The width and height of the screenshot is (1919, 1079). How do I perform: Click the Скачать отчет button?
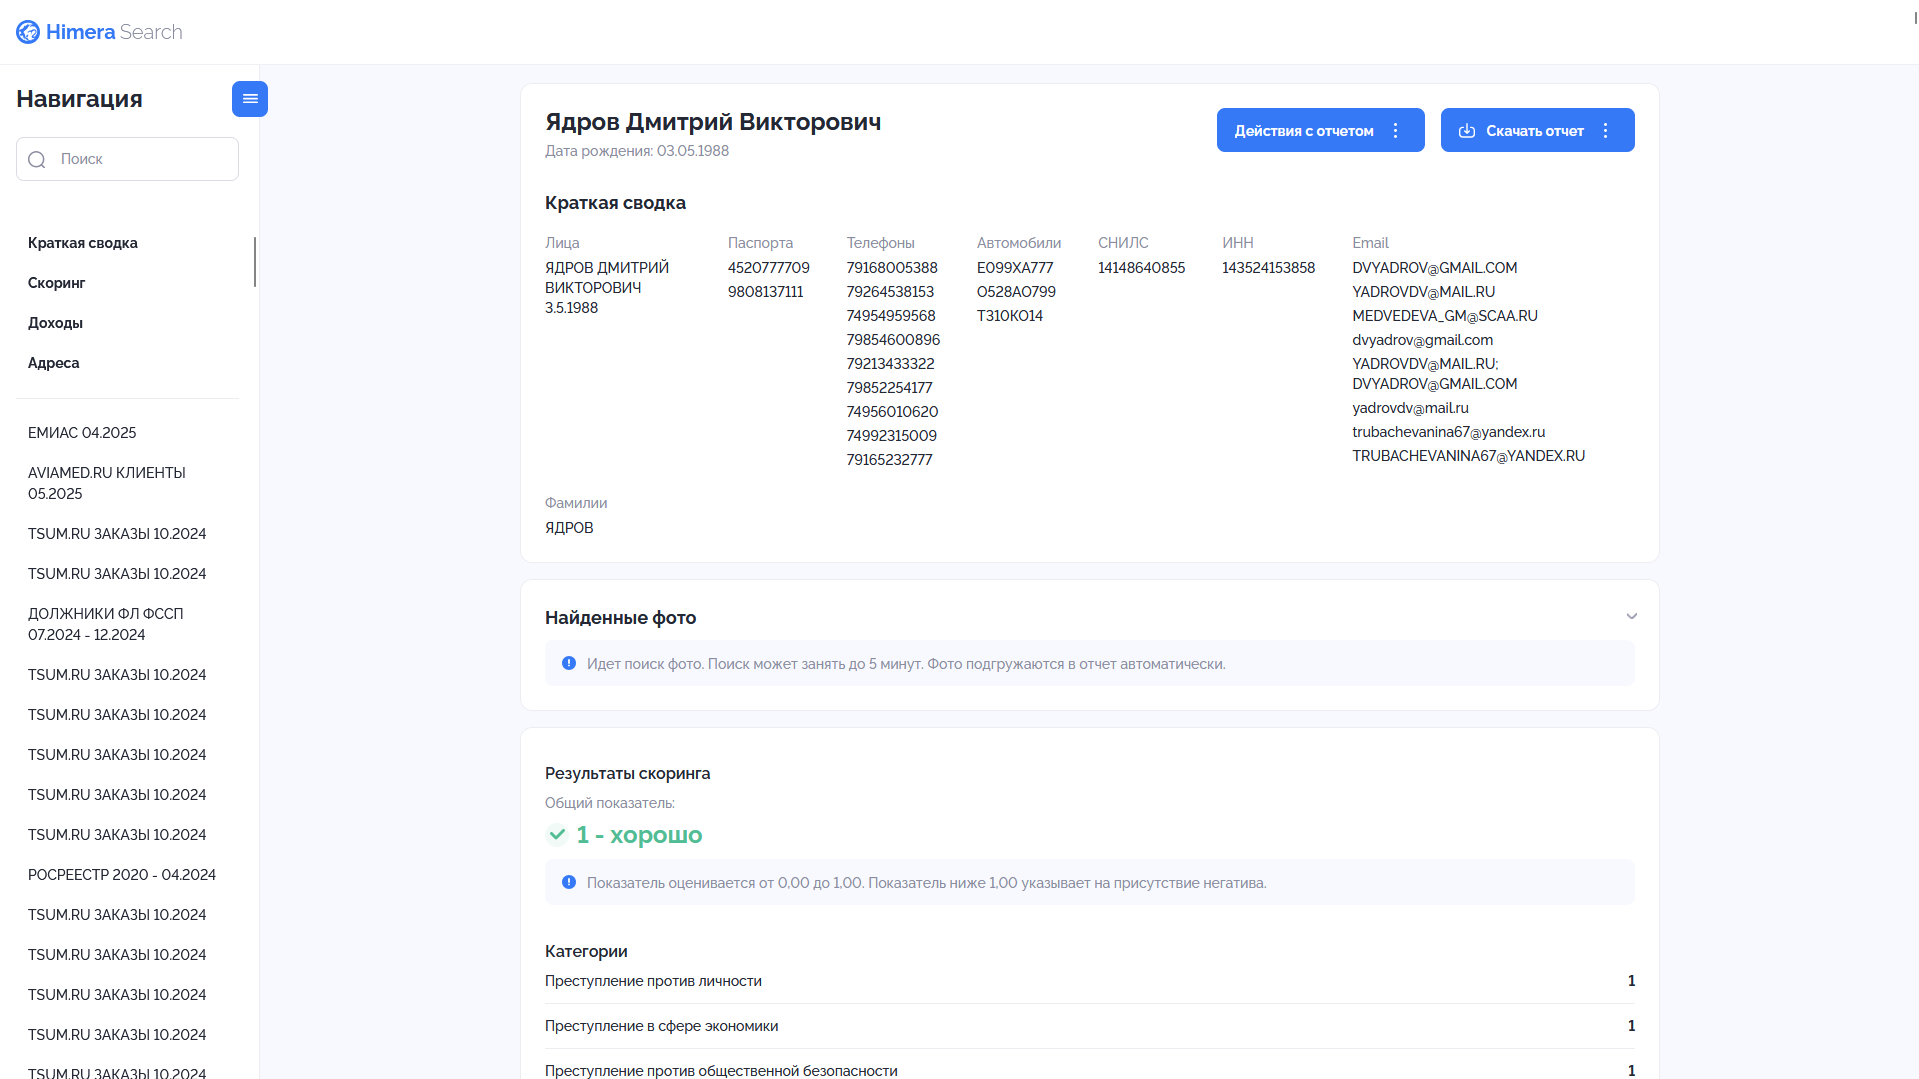pyautogui.click(x=1537, y=130)
